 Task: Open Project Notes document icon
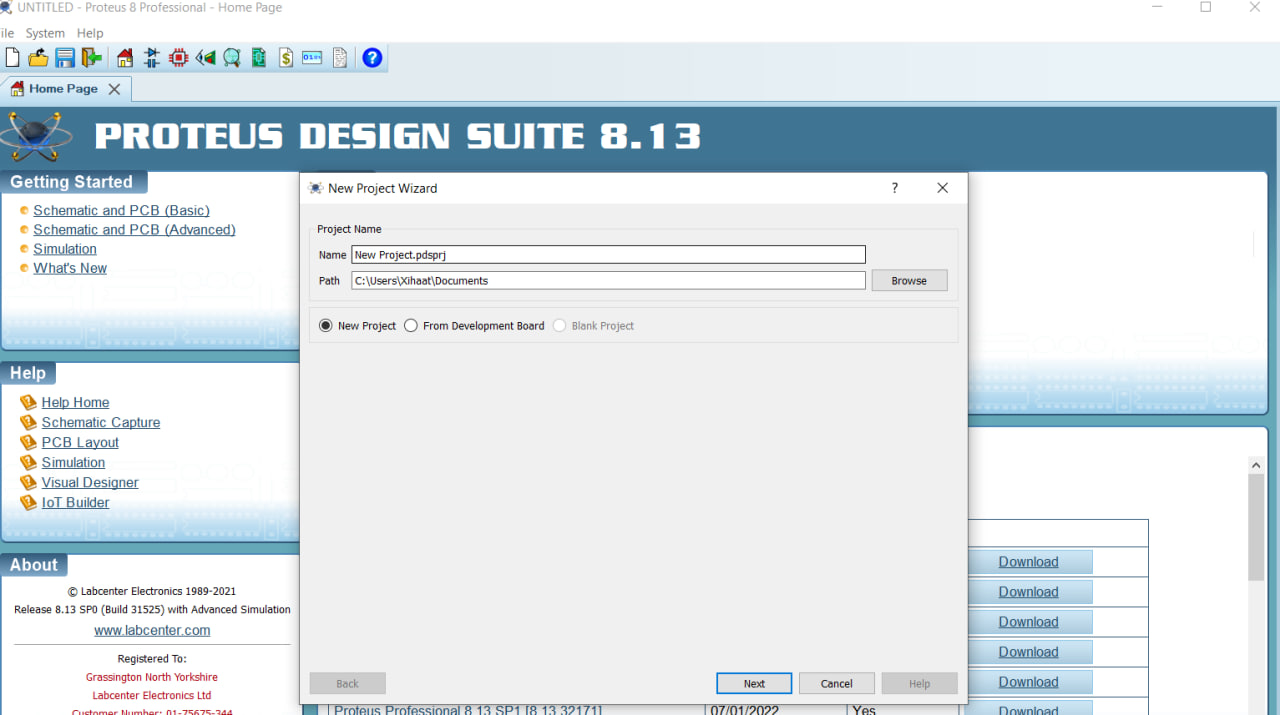click(340, 58)
